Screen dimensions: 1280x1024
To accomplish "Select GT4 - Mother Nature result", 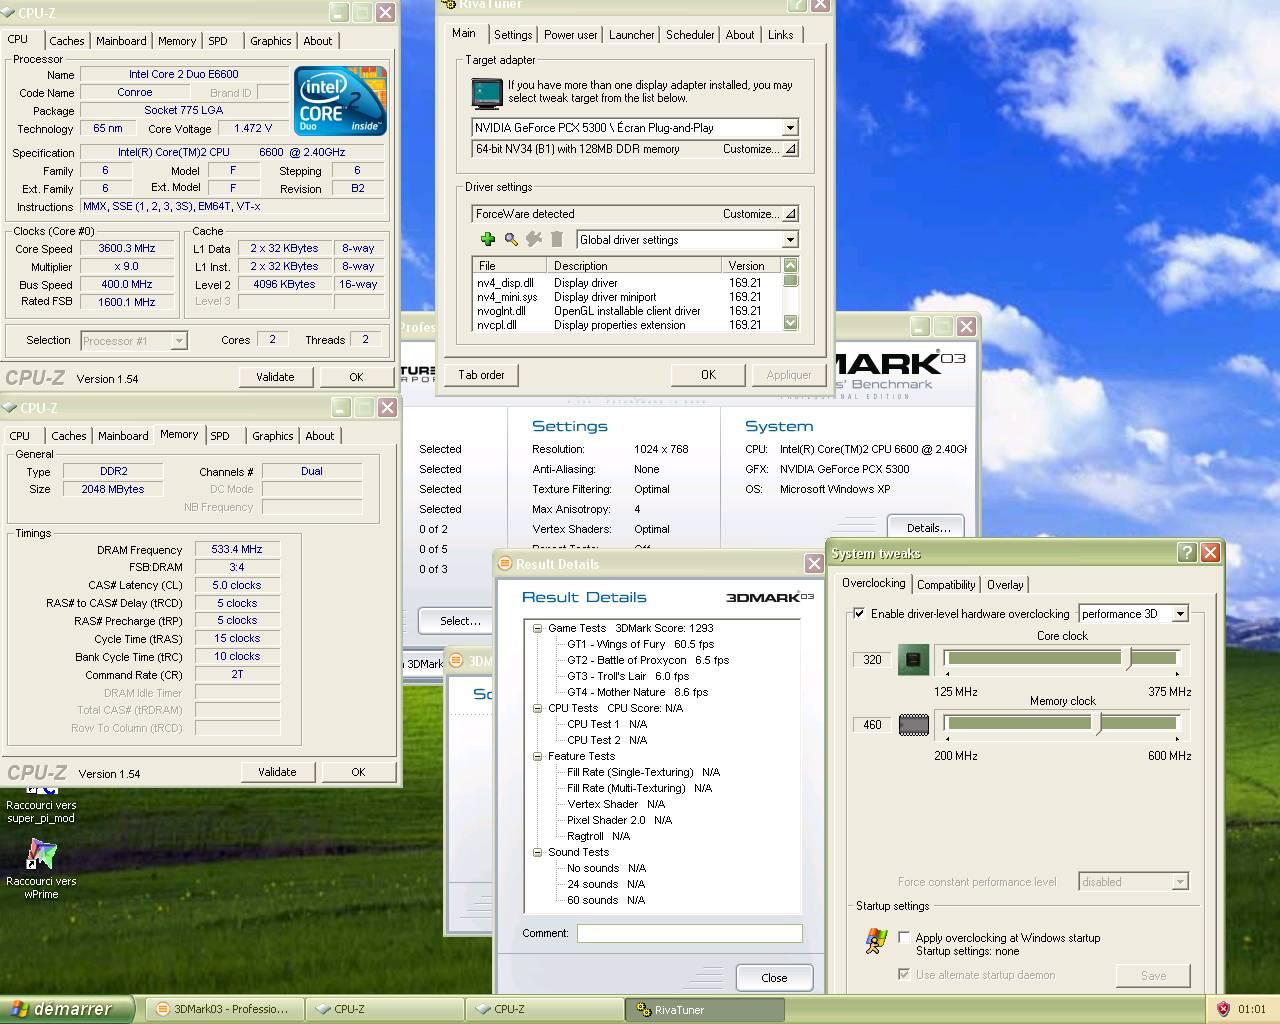I will pos(637,692).
